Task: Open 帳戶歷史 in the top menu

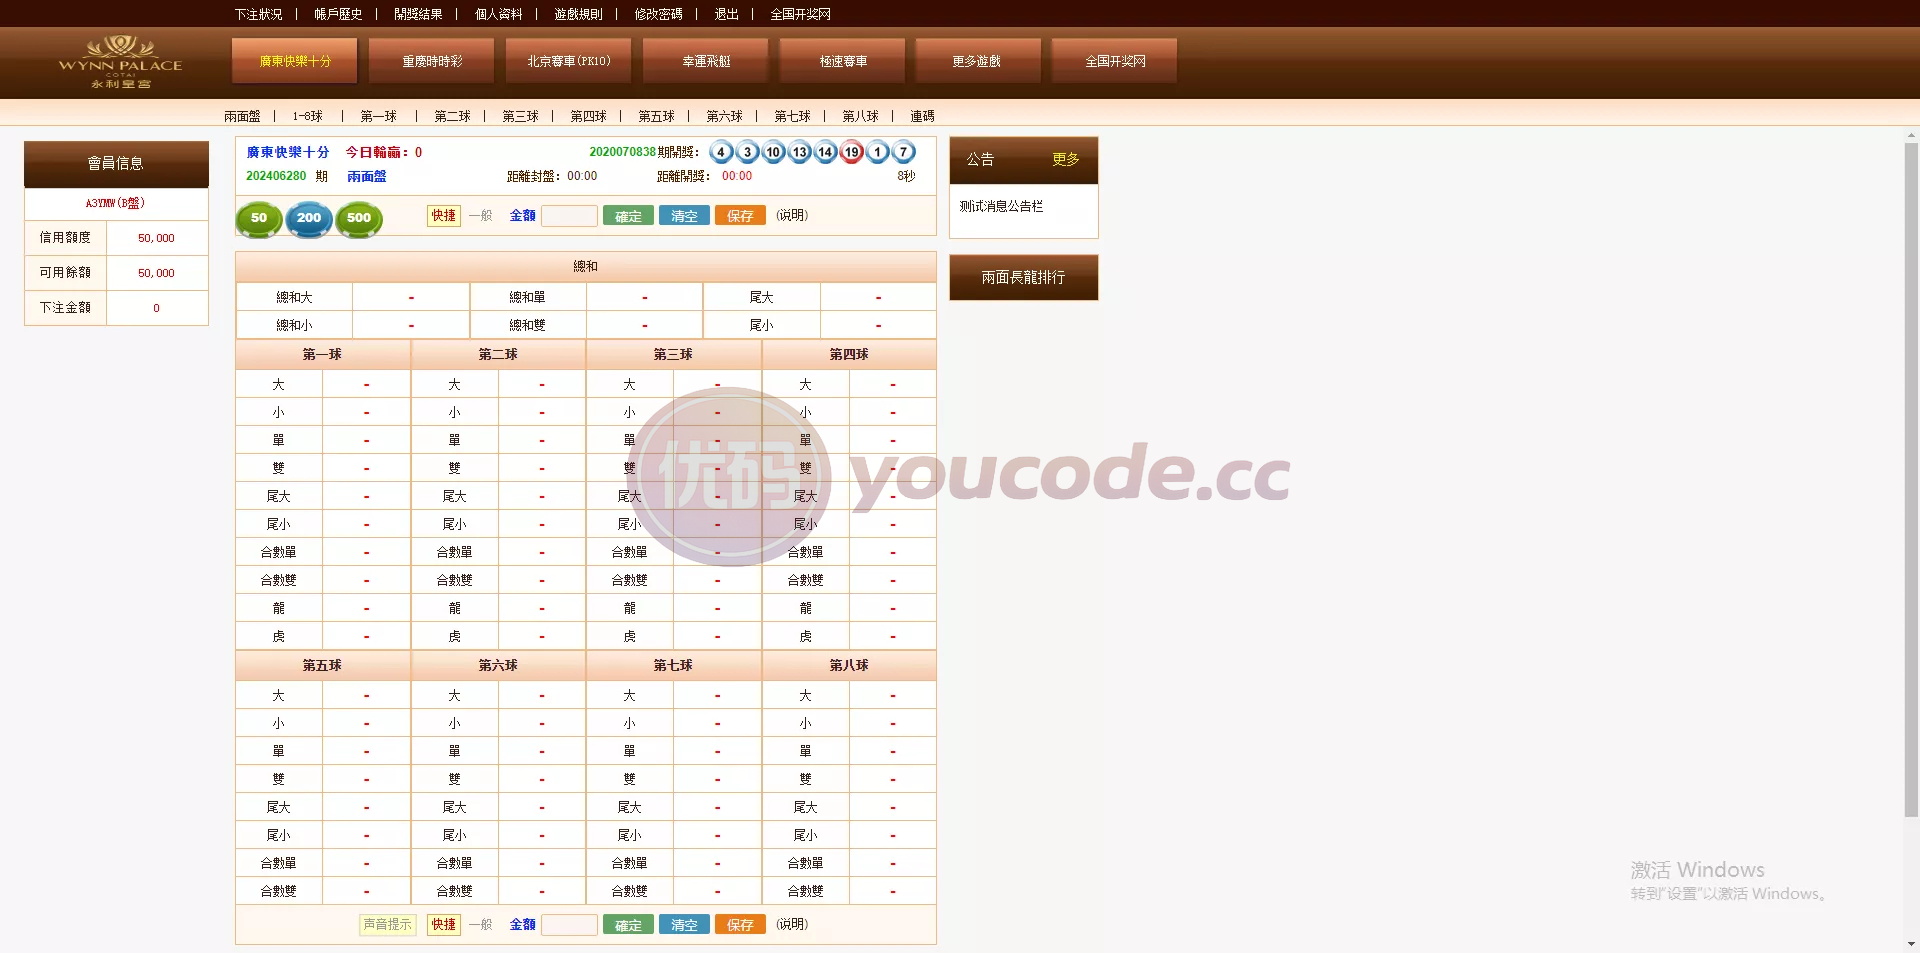Action: (x=338, y=14)
